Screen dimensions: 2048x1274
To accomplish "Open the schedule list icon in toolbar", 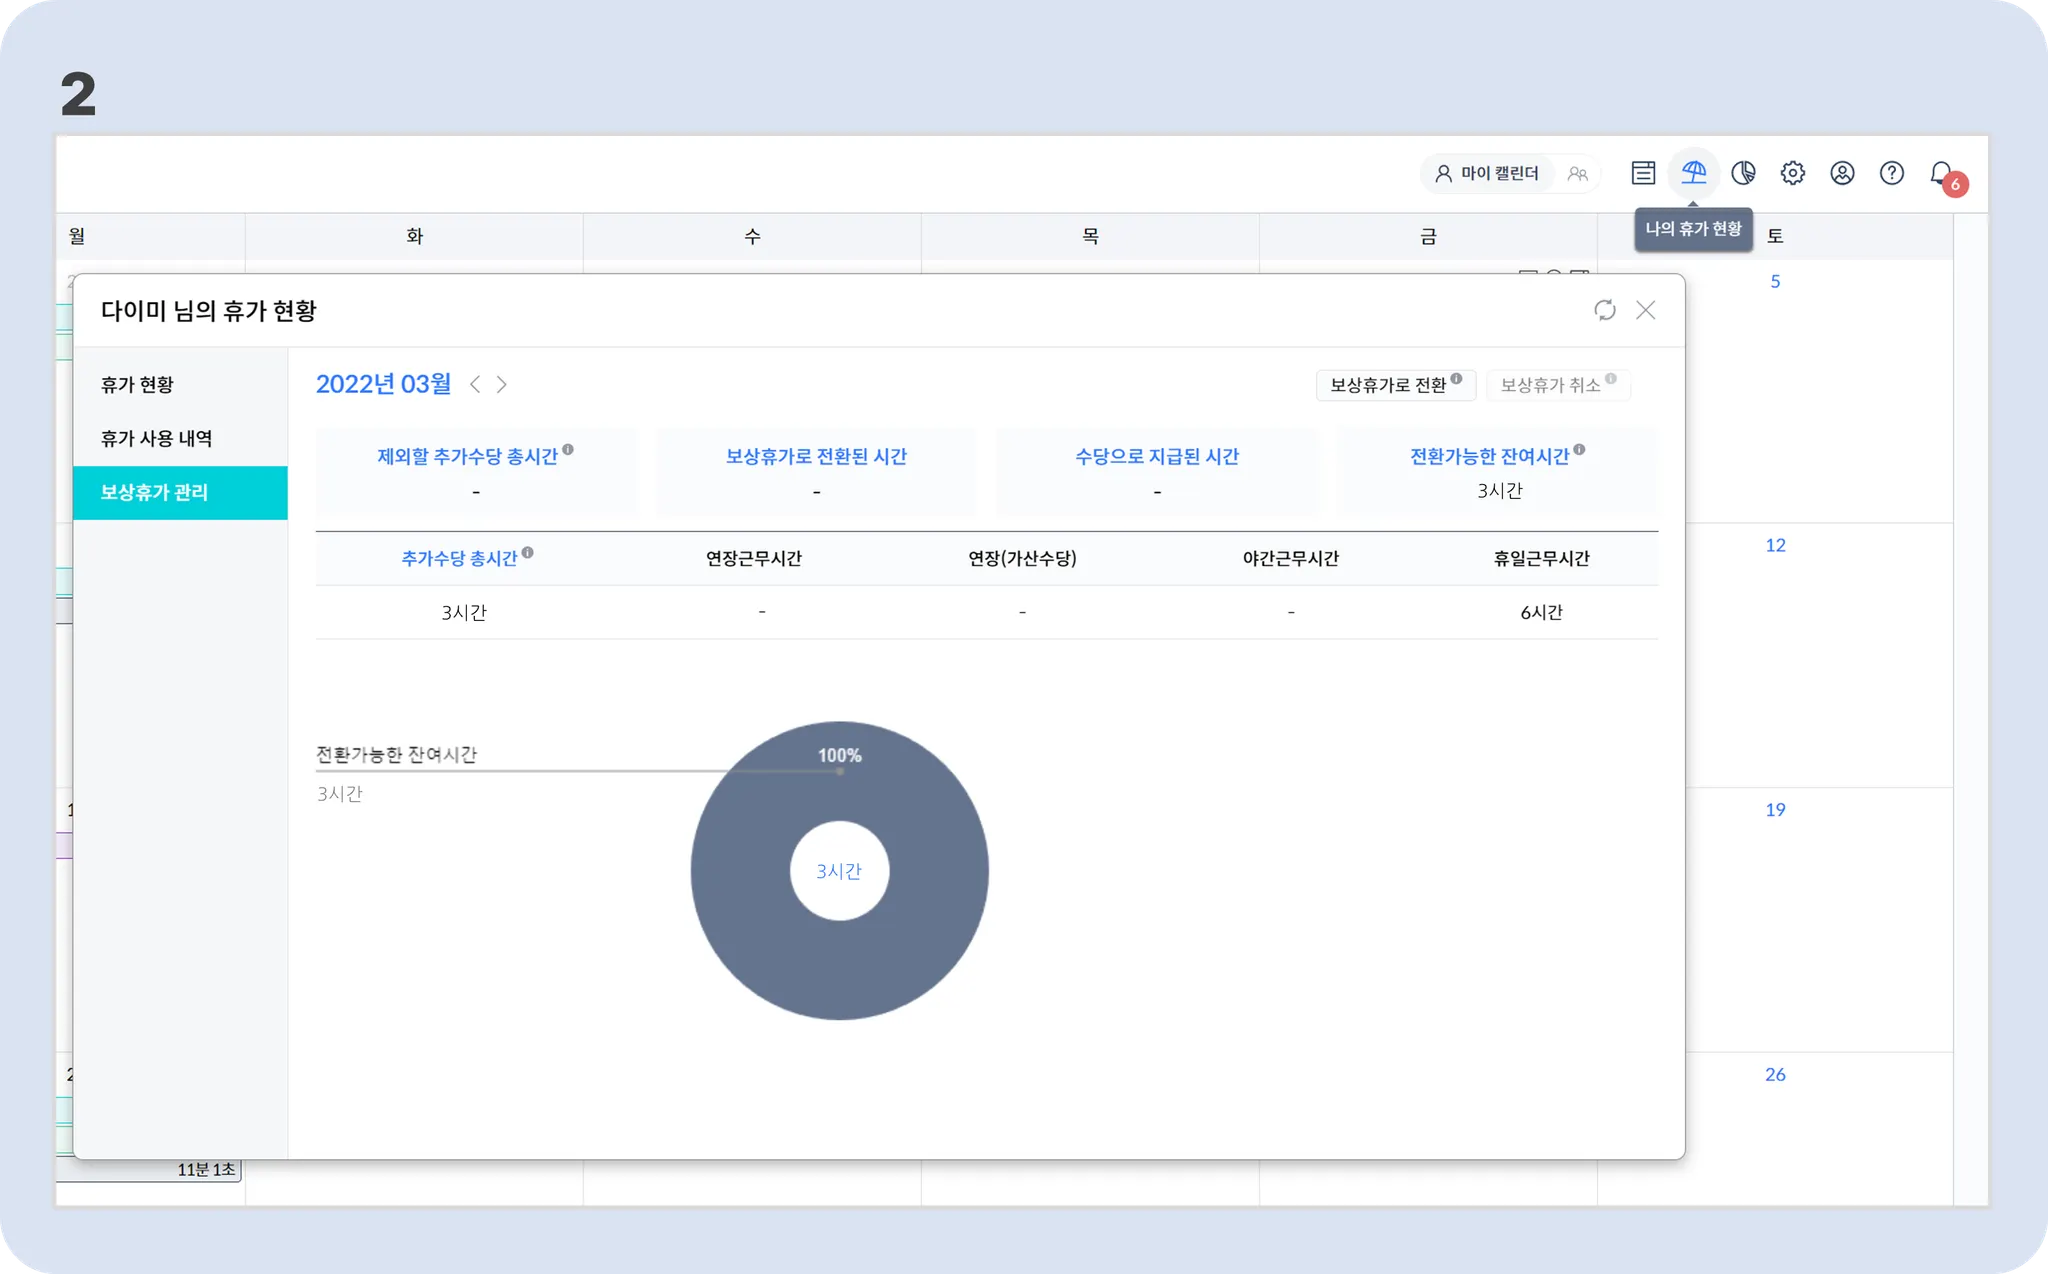I will point(1643,173).
